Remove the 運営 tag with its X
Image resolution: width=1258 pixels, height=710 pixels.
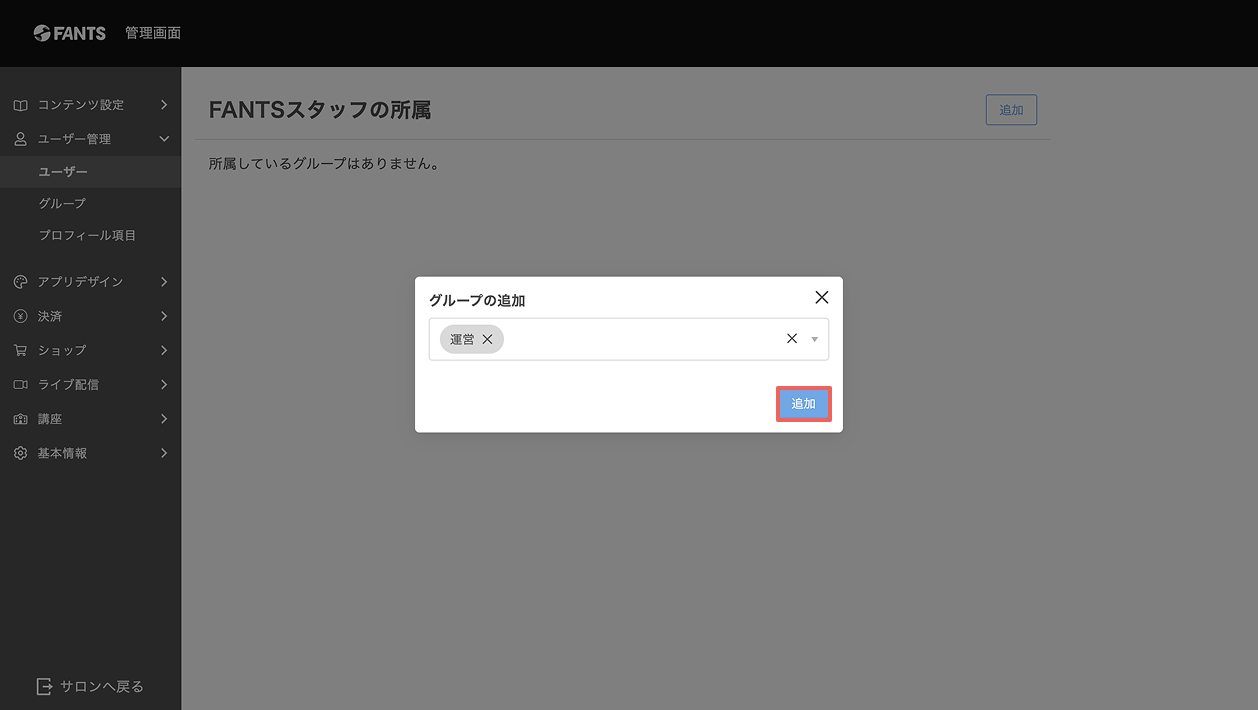point(487,339)
